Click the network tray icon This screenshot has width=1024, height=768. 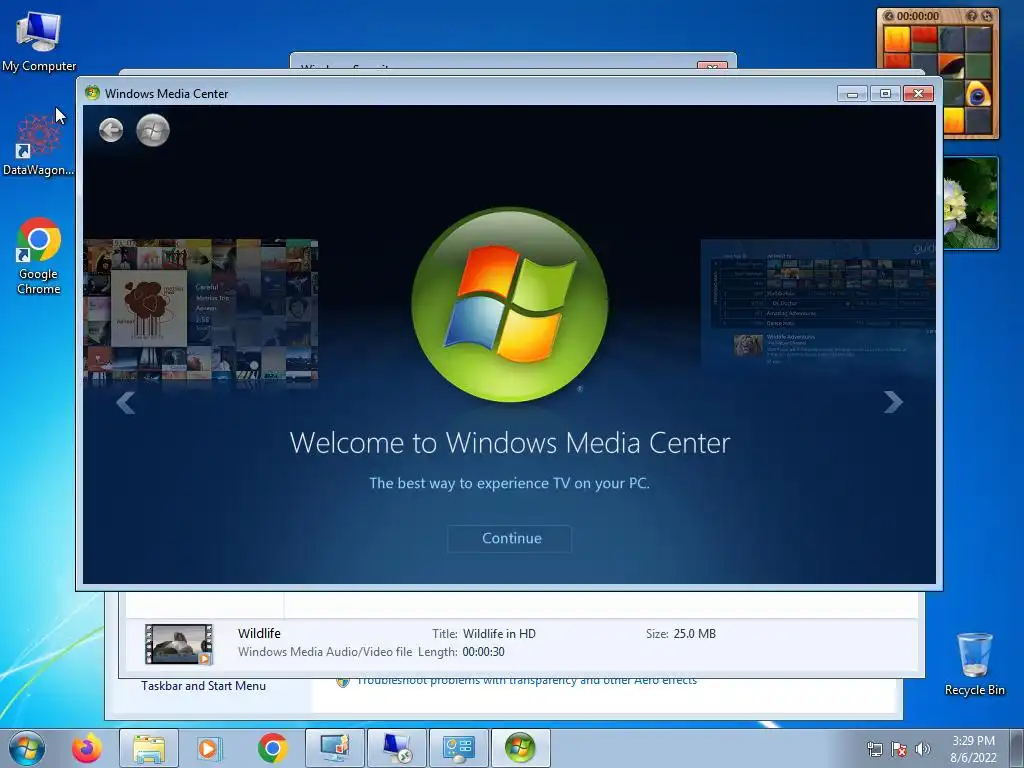[x=874, y=749]
